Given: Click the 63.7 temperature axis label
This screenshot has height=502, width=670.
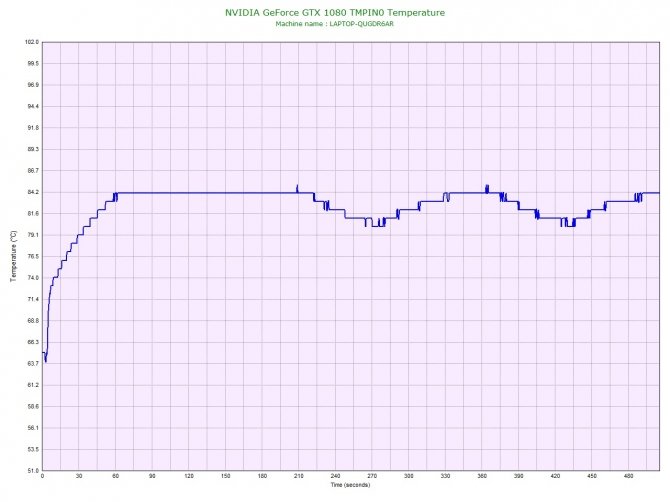Looking at the screenshot, I should pyautogui.click(x=33, y=364).
